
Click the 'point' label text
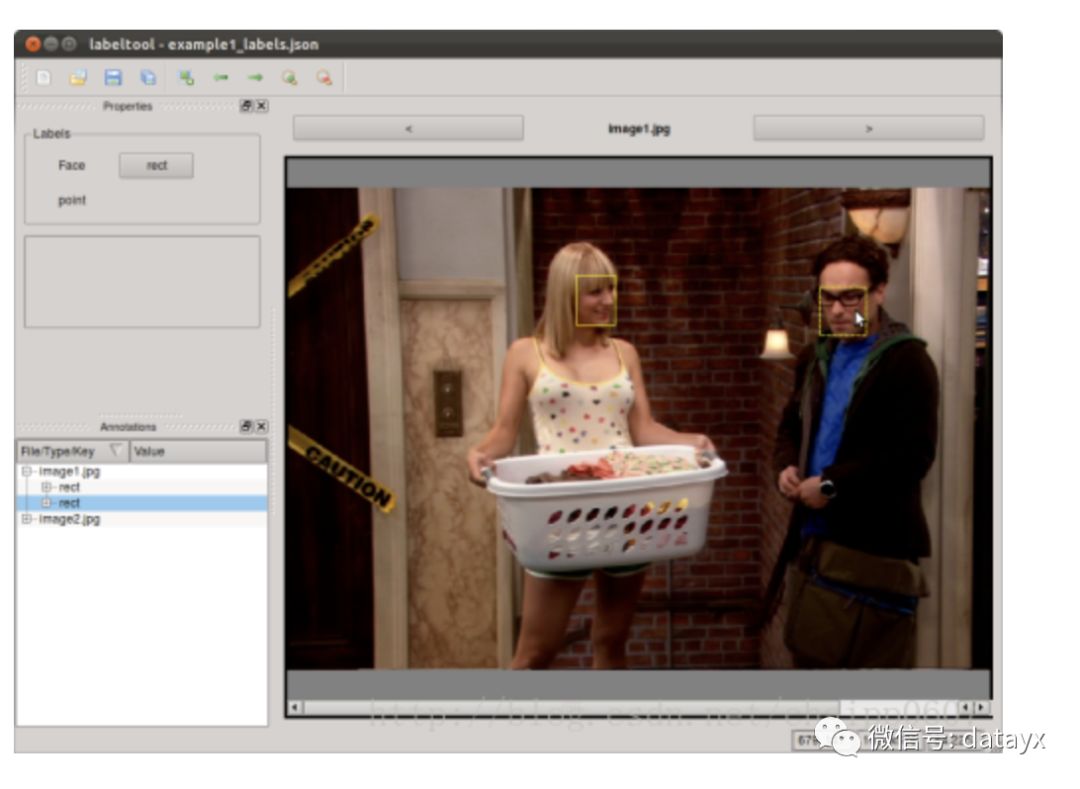(72, 200)
